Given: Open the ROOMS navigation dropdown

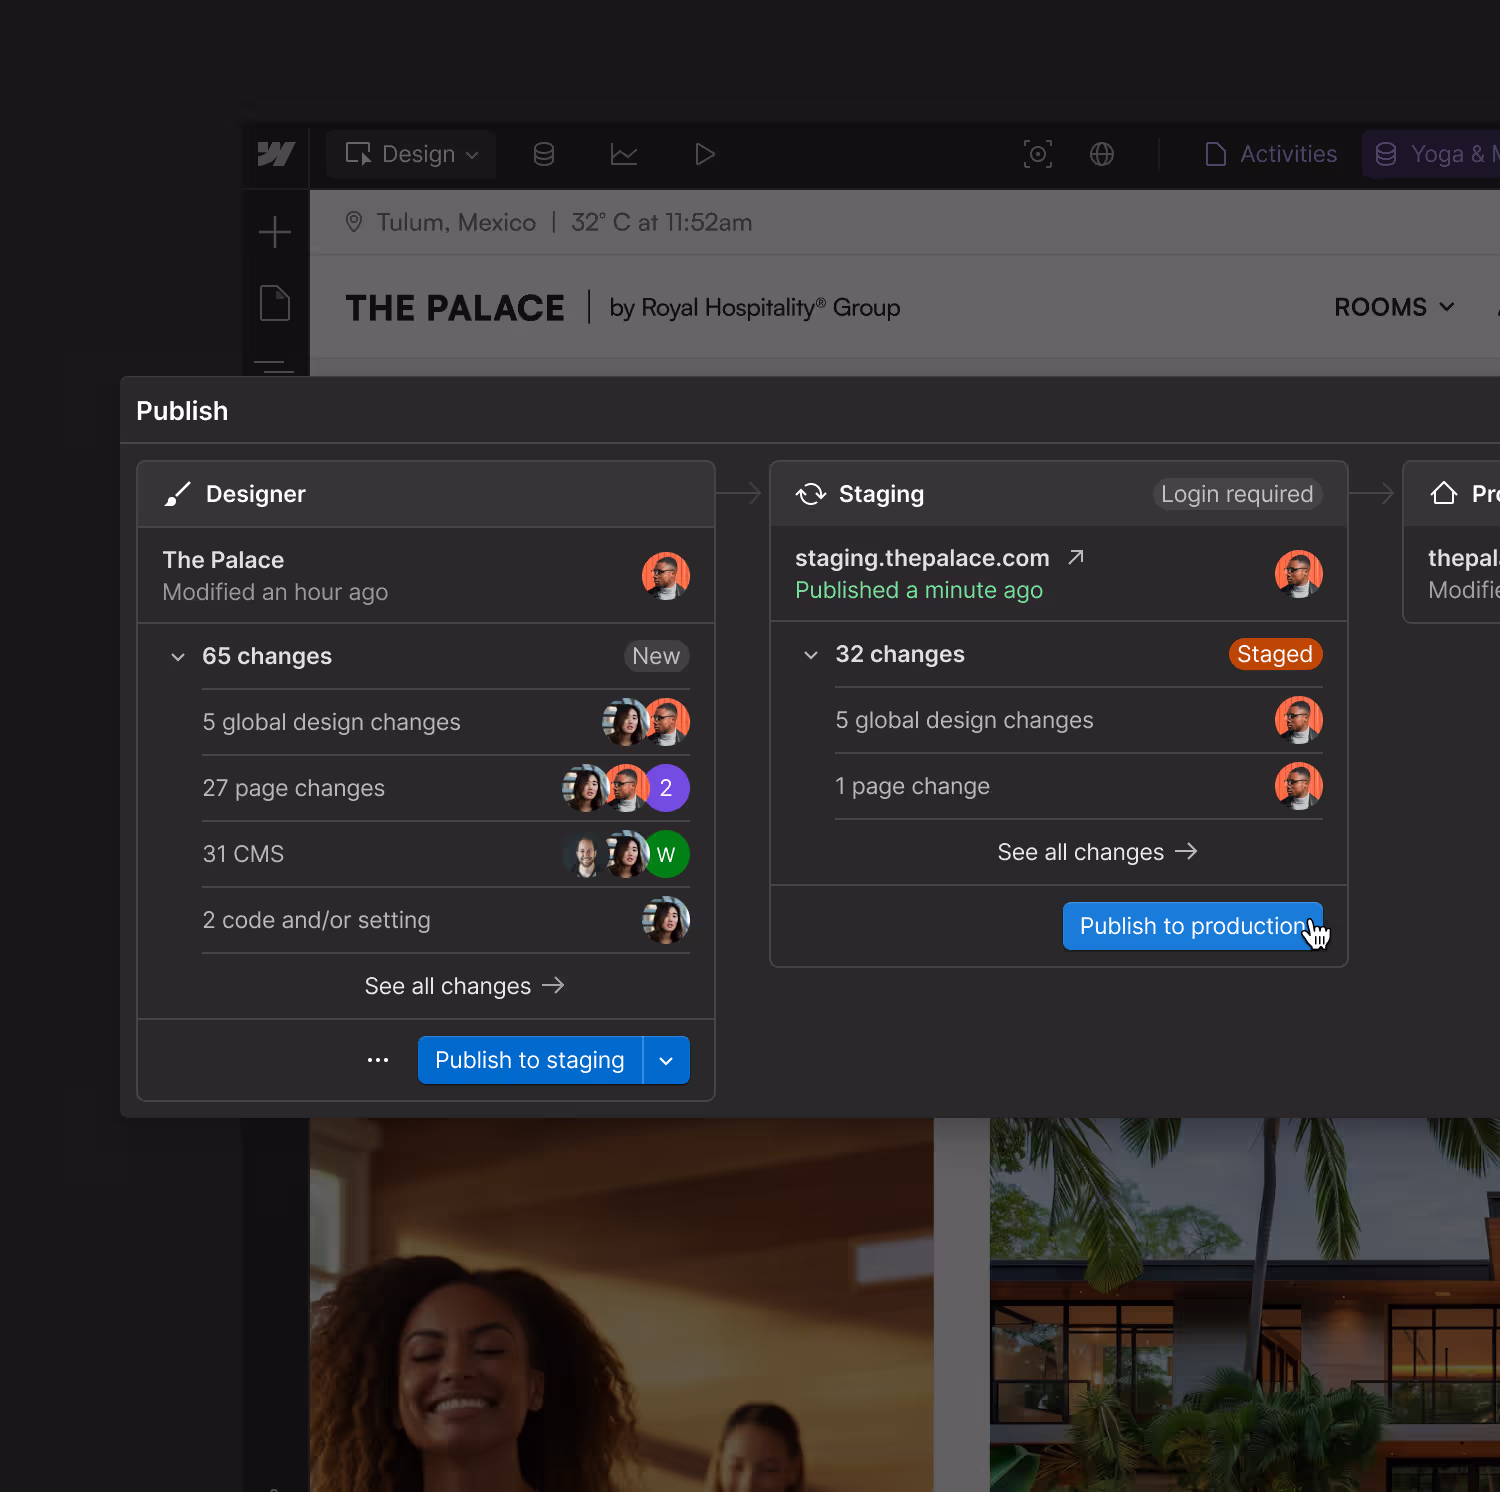Looking at the screenshot, I should [x=1394, y=307].
